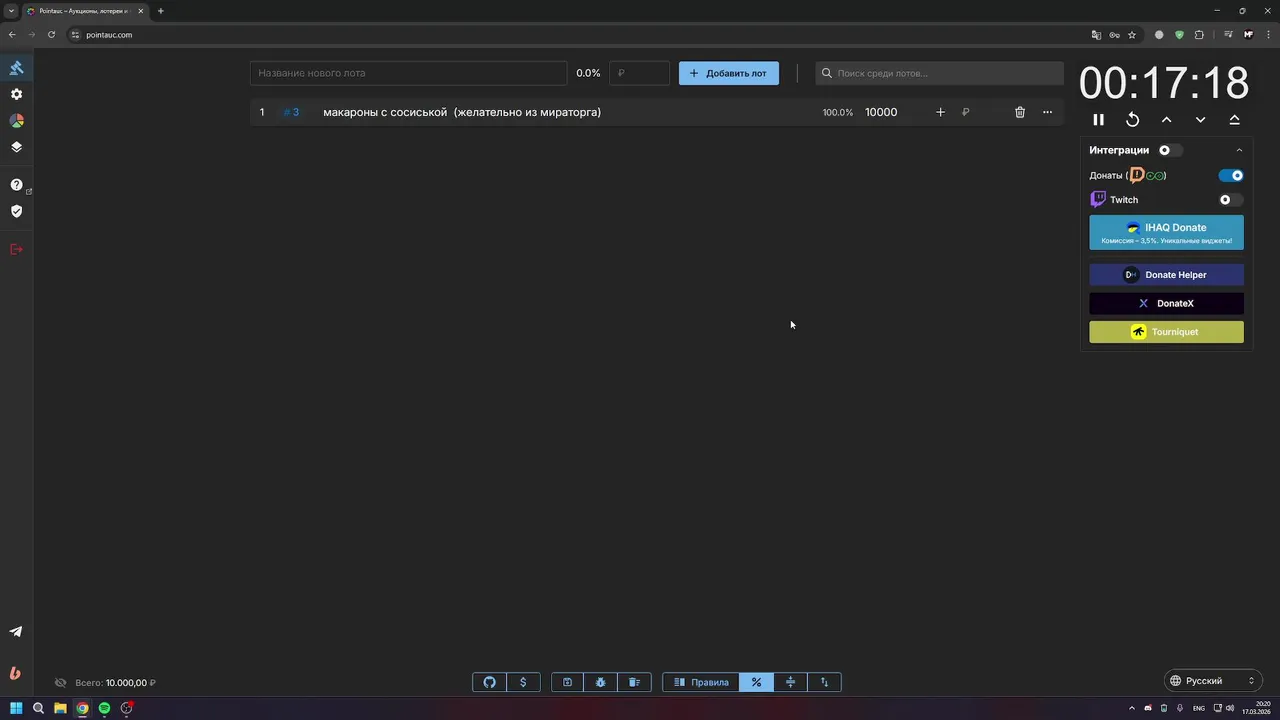Focus the Поиск среди лотов search field
The image size is (1280, 720).
click(x=939, y=73)
